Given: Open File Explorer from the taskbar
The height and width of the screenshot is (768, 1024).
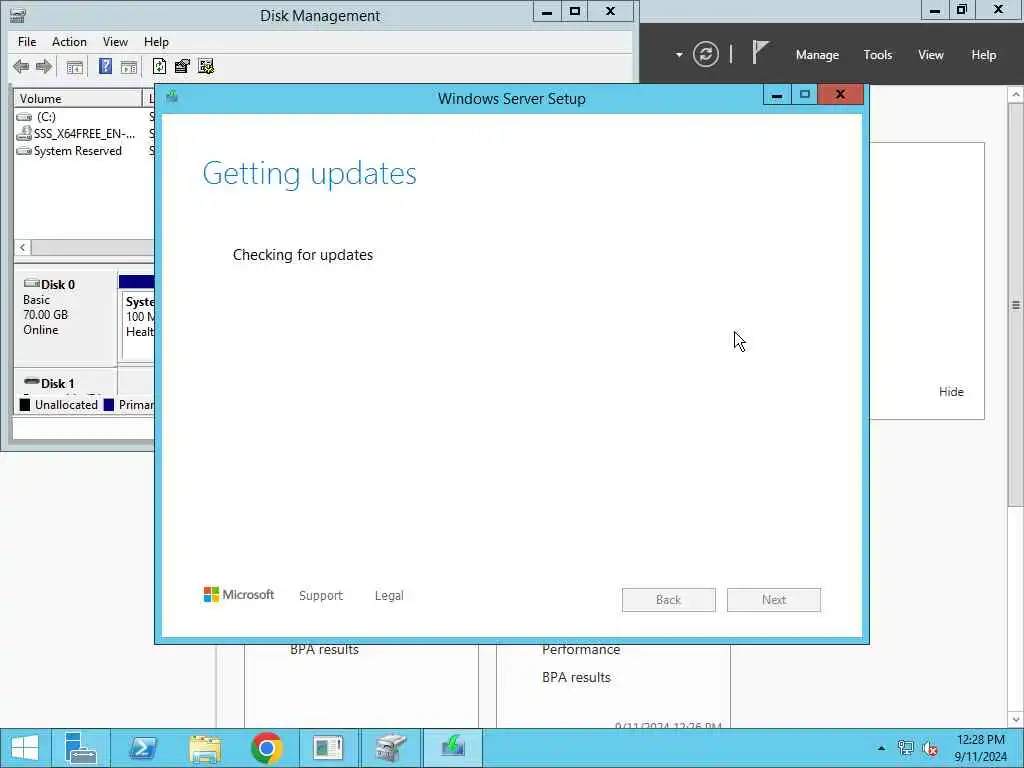Looking at the screenshot, I should 204,748.
